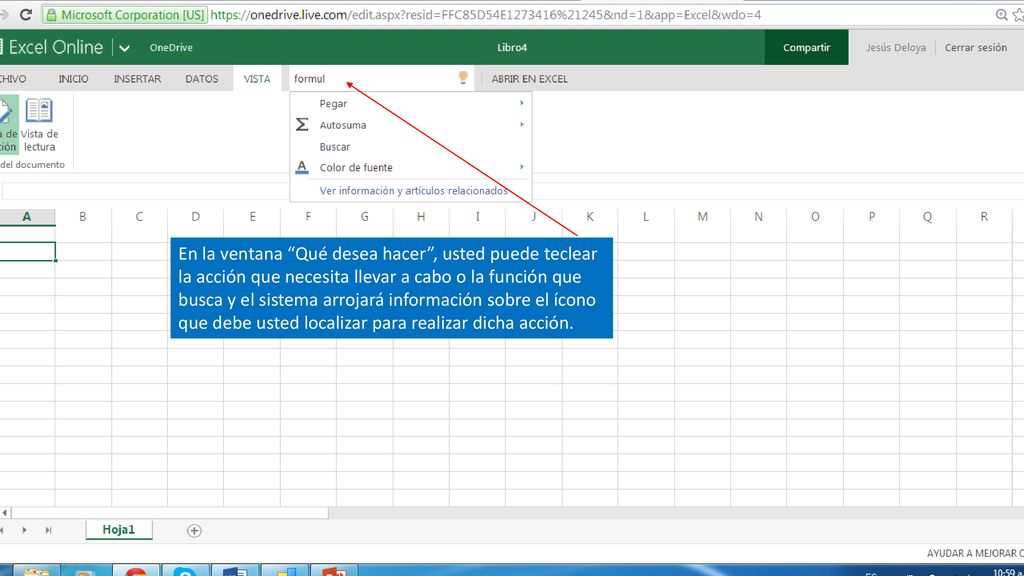Open the INSERTAR ribbon tab

pos(137,78)
